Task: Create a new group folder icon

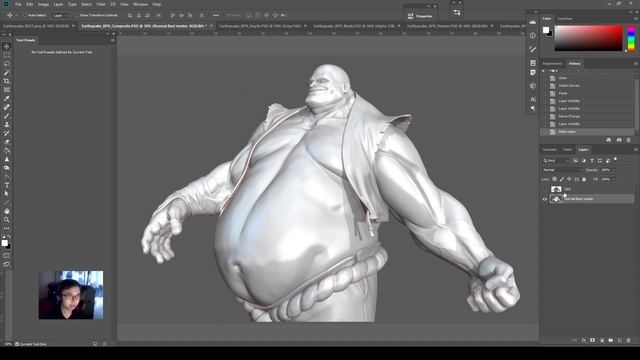Action: coord(611,340)
